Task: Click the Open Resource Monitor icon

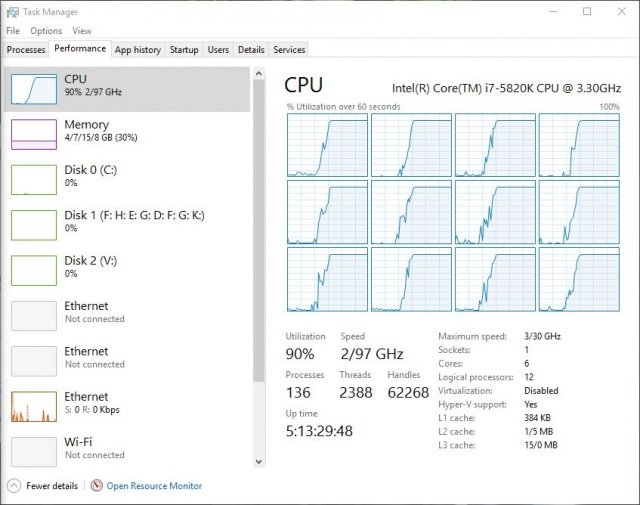Action: click(x=96, y=486)
